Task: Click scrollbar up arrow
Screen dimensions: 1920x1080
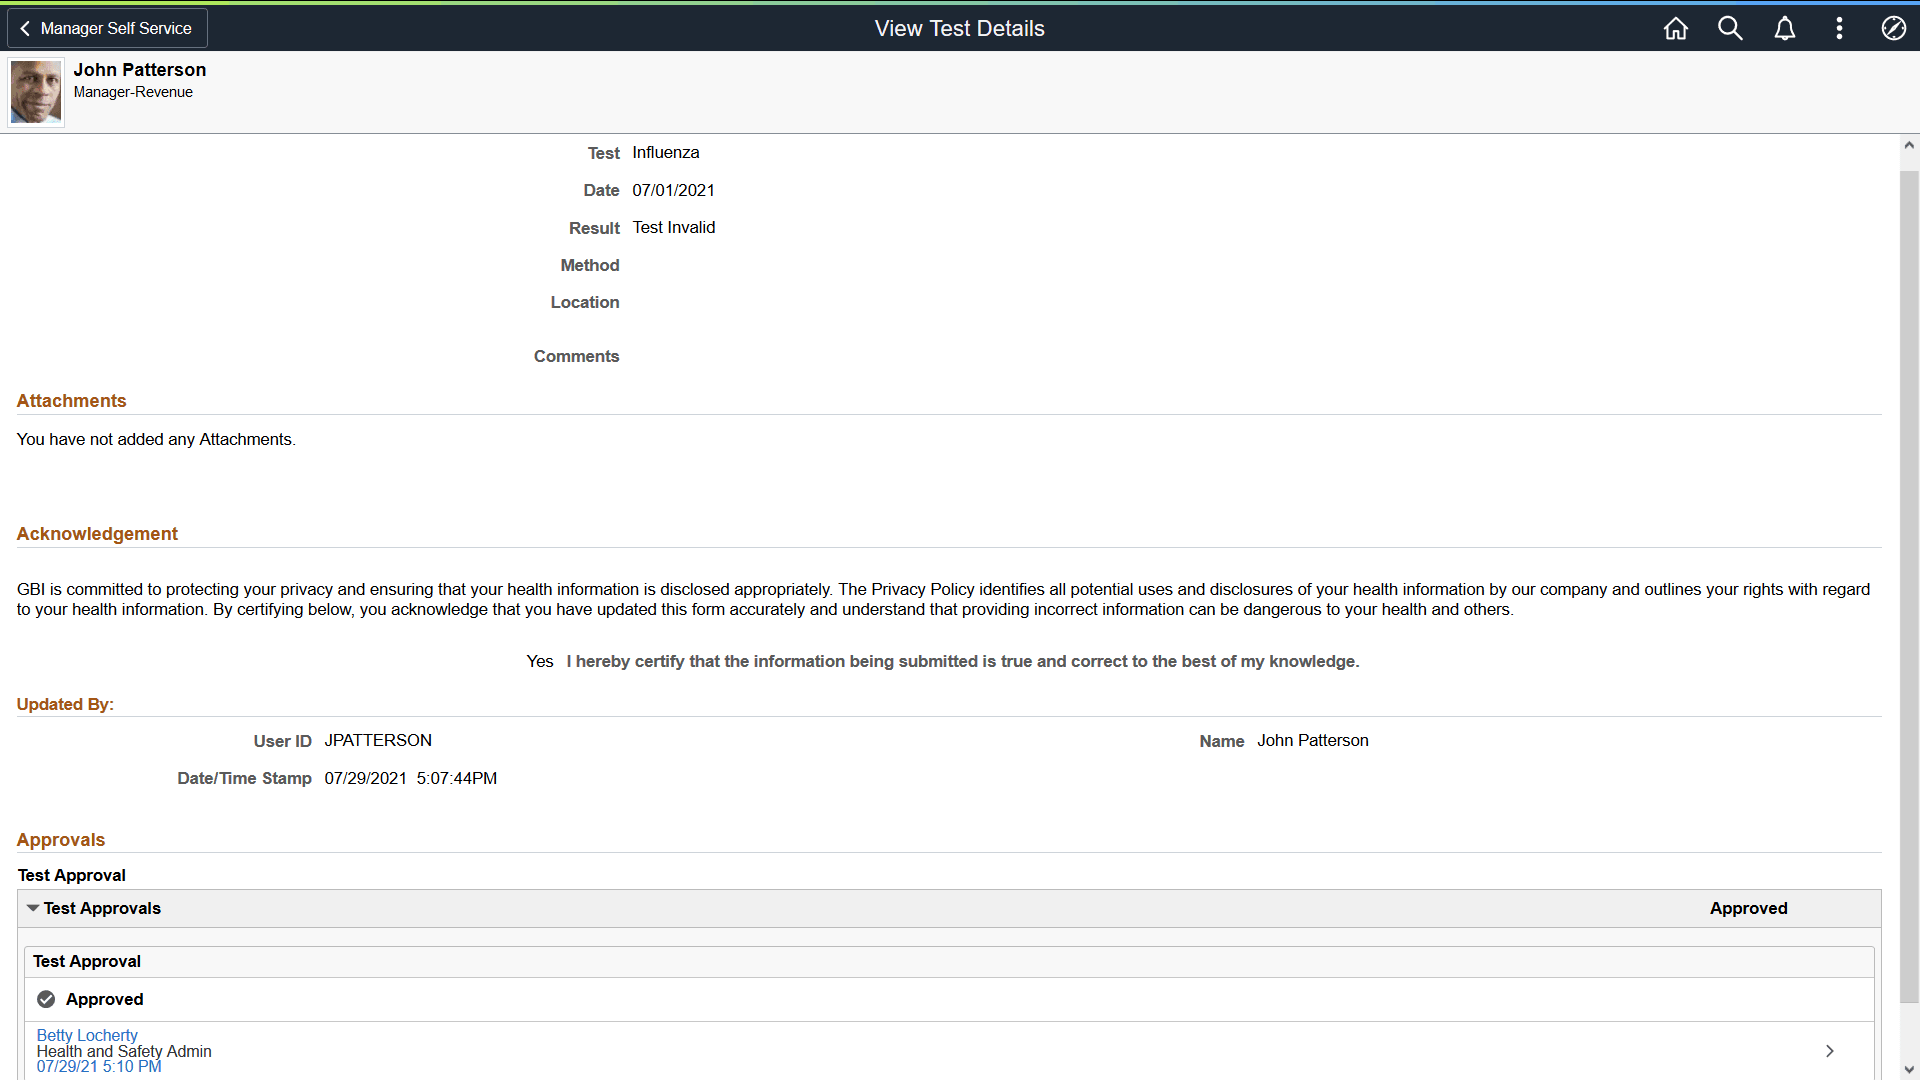Action: (1909, 145)
